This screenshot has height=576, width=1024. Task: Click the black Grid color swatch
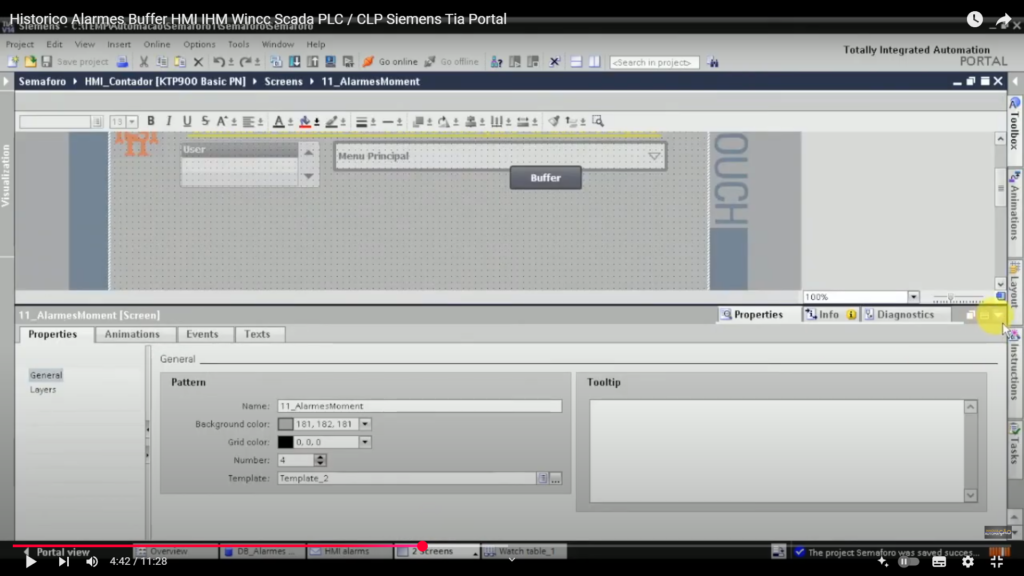285,442
